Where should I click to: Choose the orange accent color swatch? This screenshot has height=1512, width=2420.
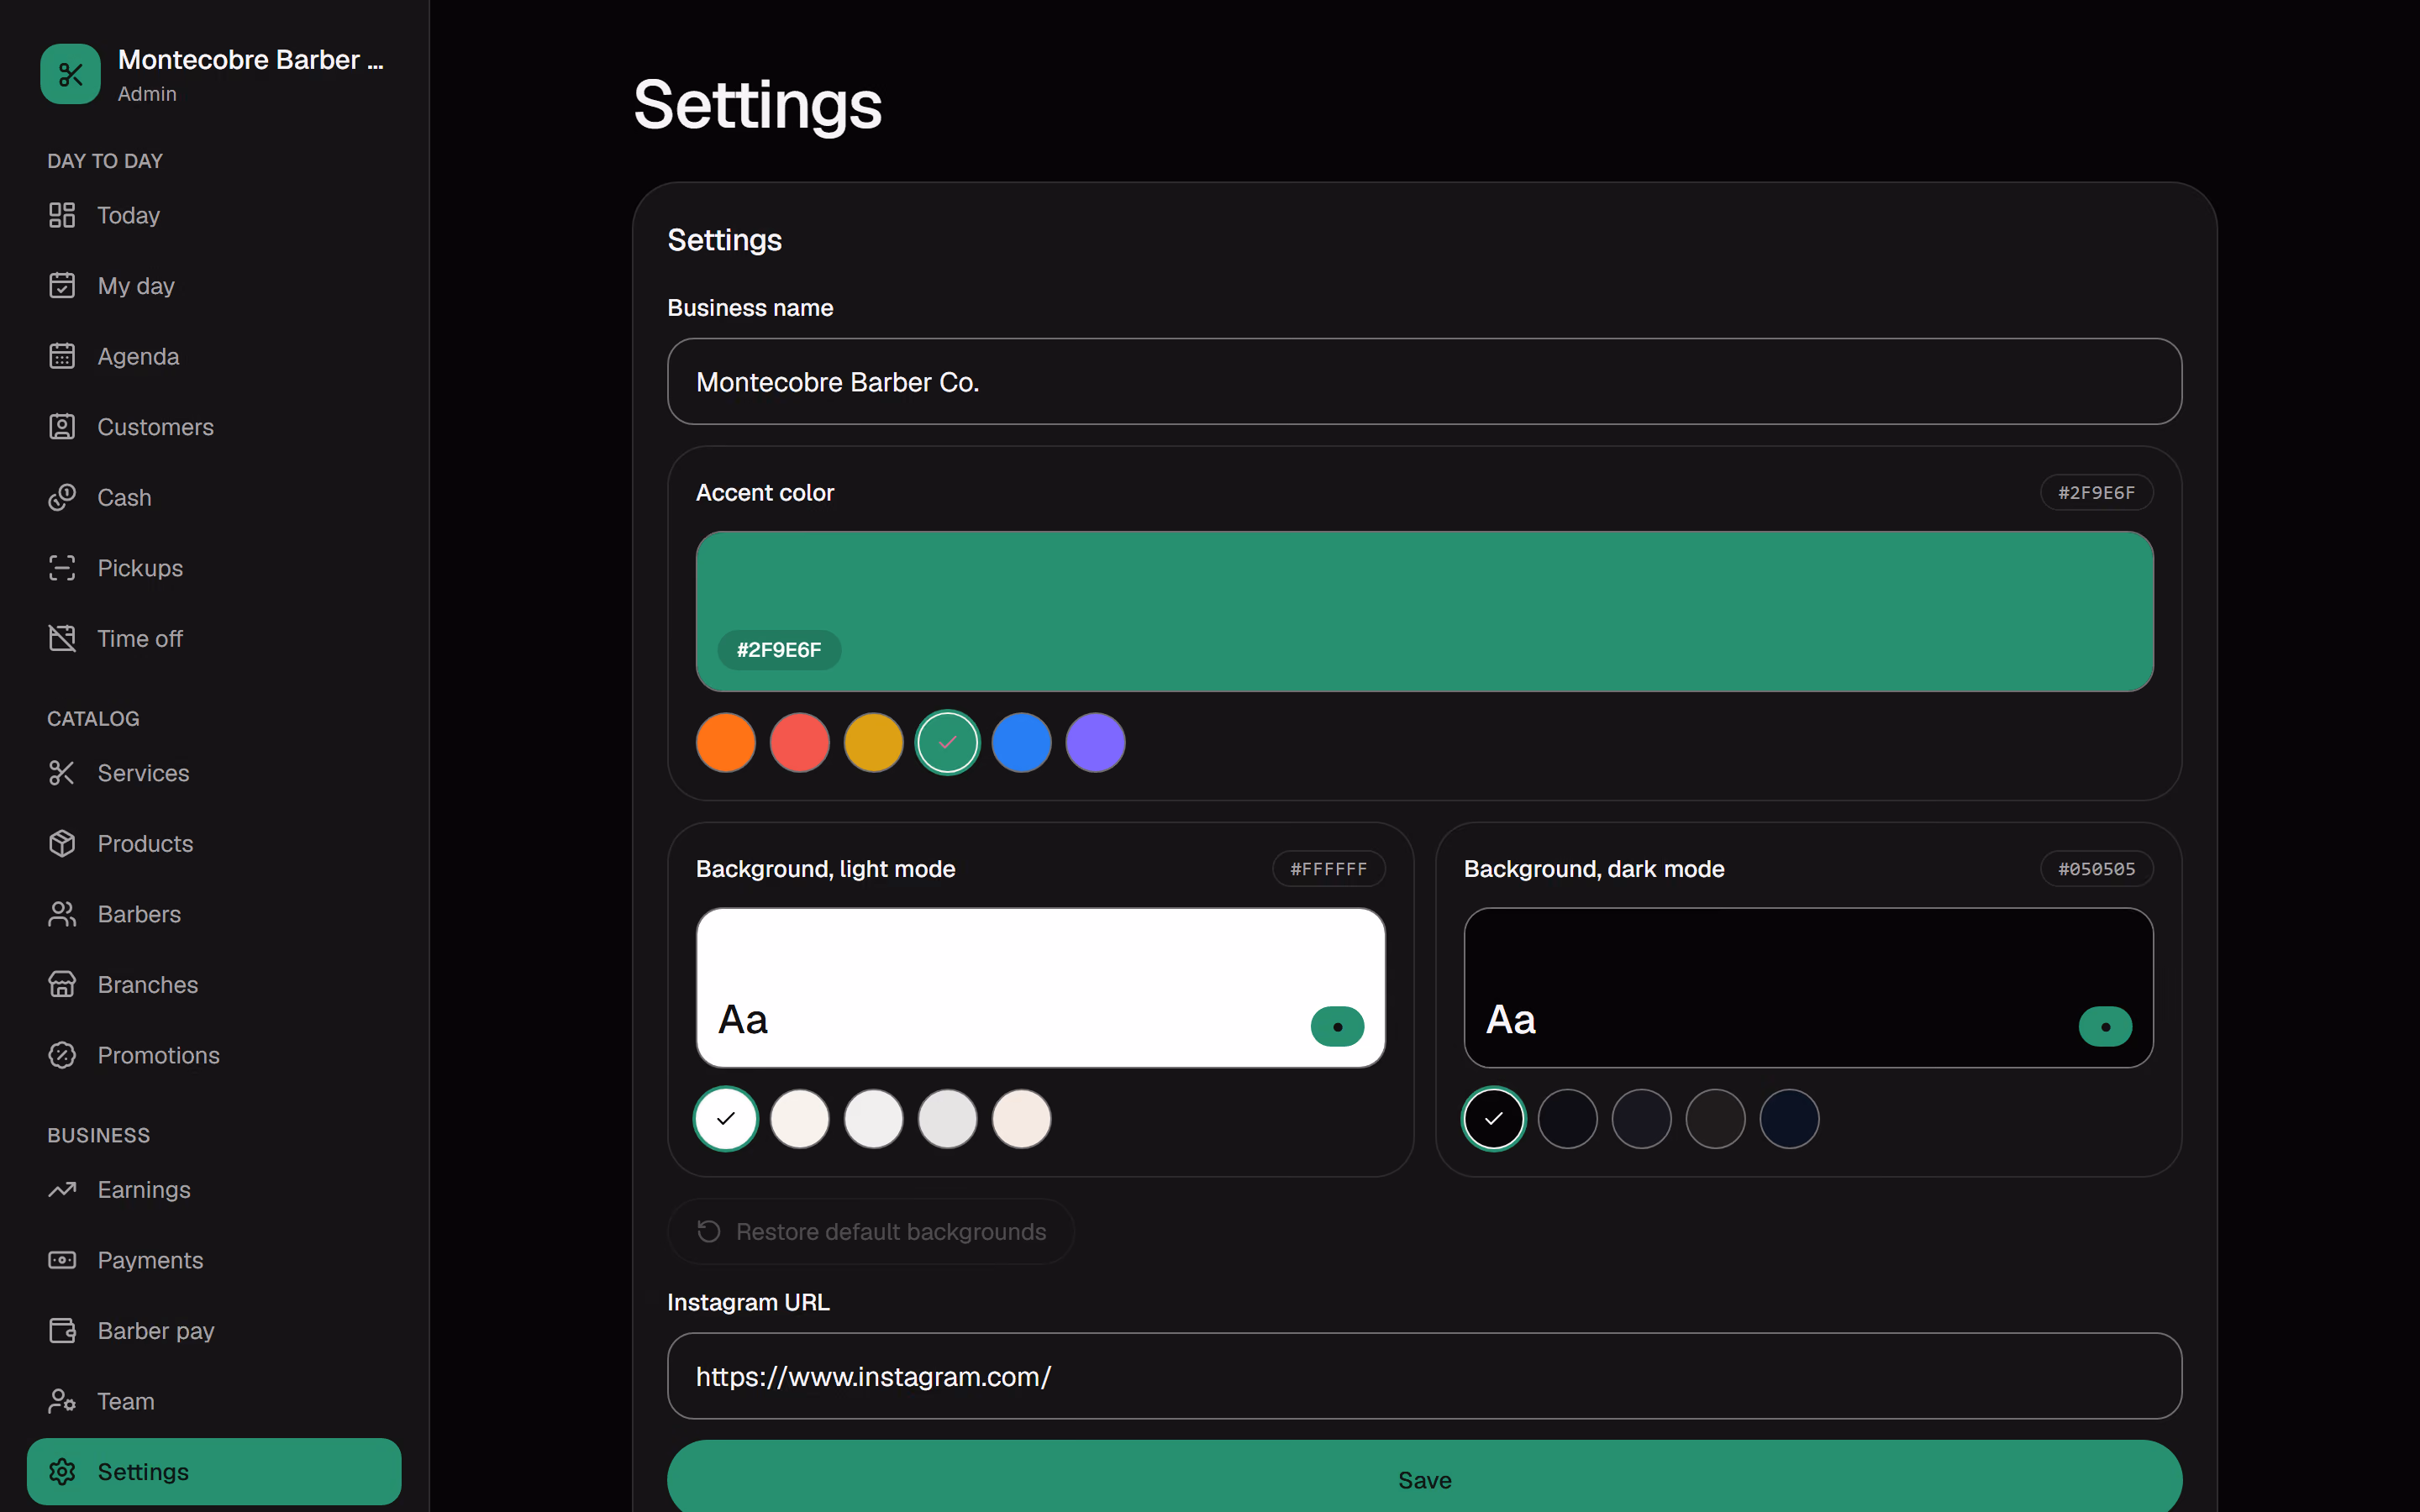click(x=726, y=743)
